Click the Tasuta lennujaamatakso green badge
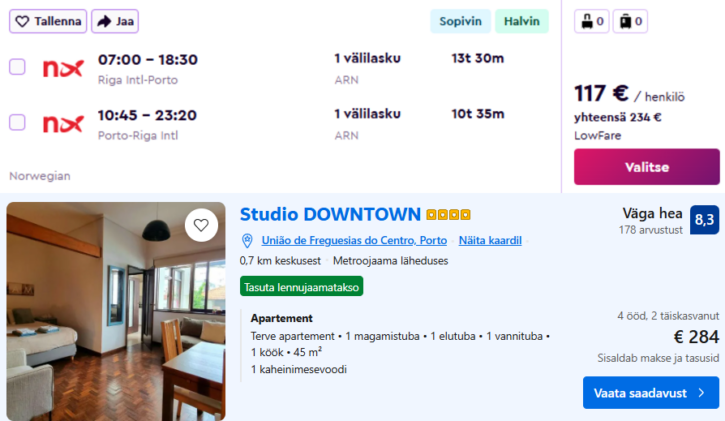The image size is (725, 421). pos(301,286)
